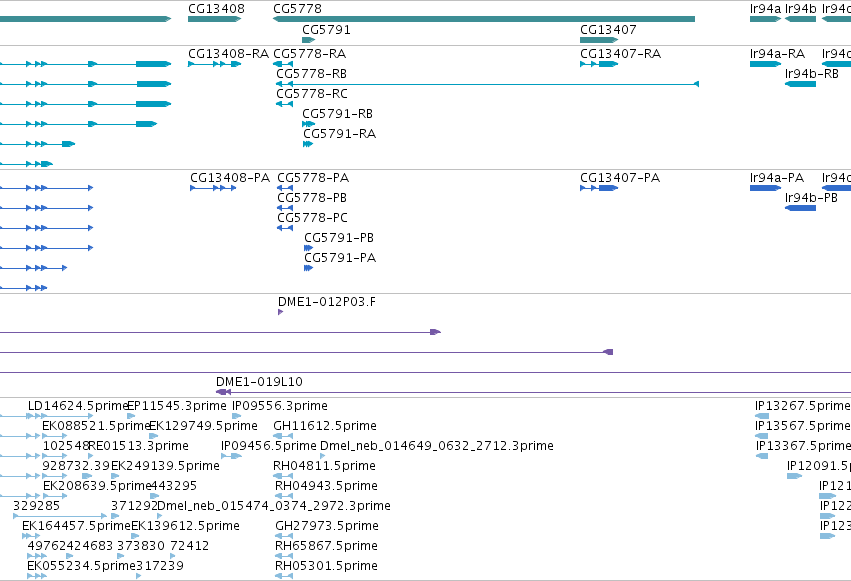This screenshot has height=581, width=851.
Task: Select the 72412 EST label
Action: click(x=189, y=546)
